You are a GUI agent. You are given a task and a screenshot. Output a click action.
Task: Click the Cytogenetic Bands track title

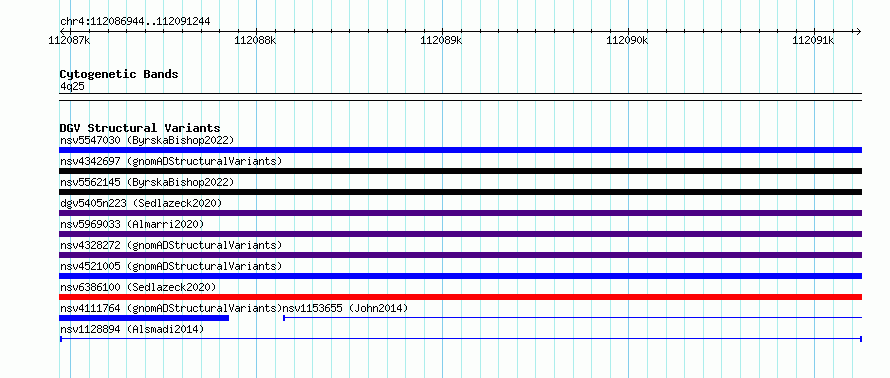[119, 74]
